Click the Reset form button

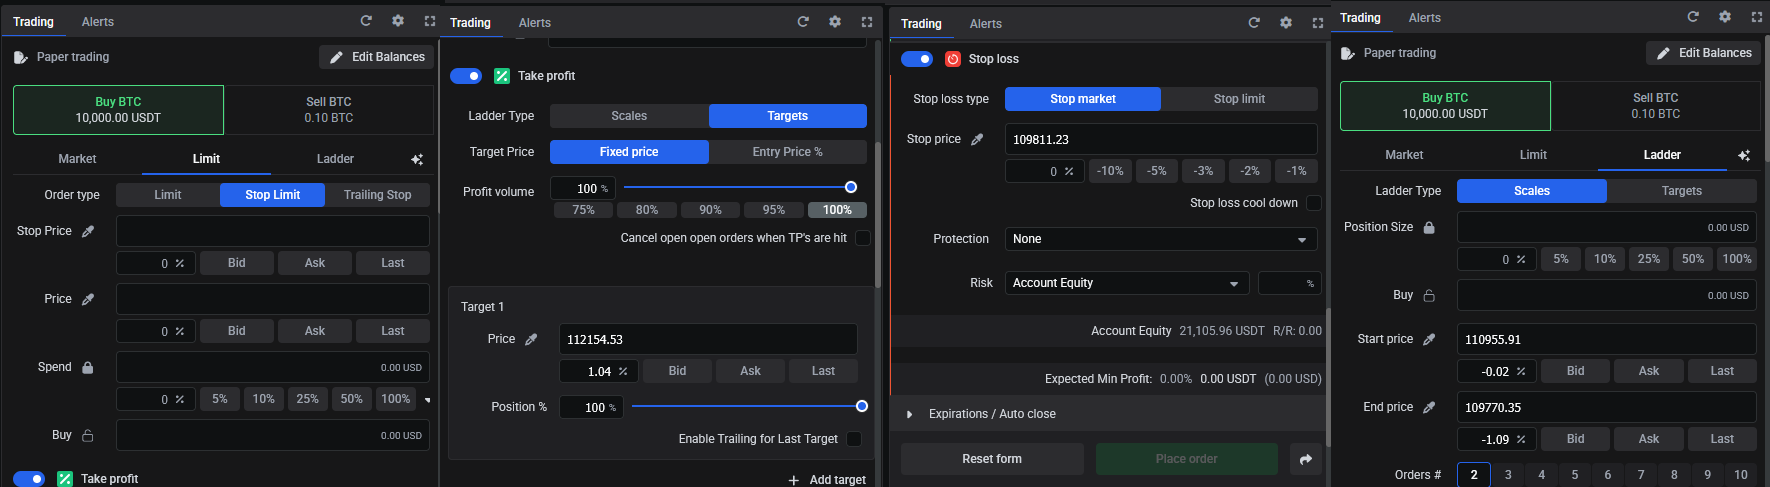(992, 459)
